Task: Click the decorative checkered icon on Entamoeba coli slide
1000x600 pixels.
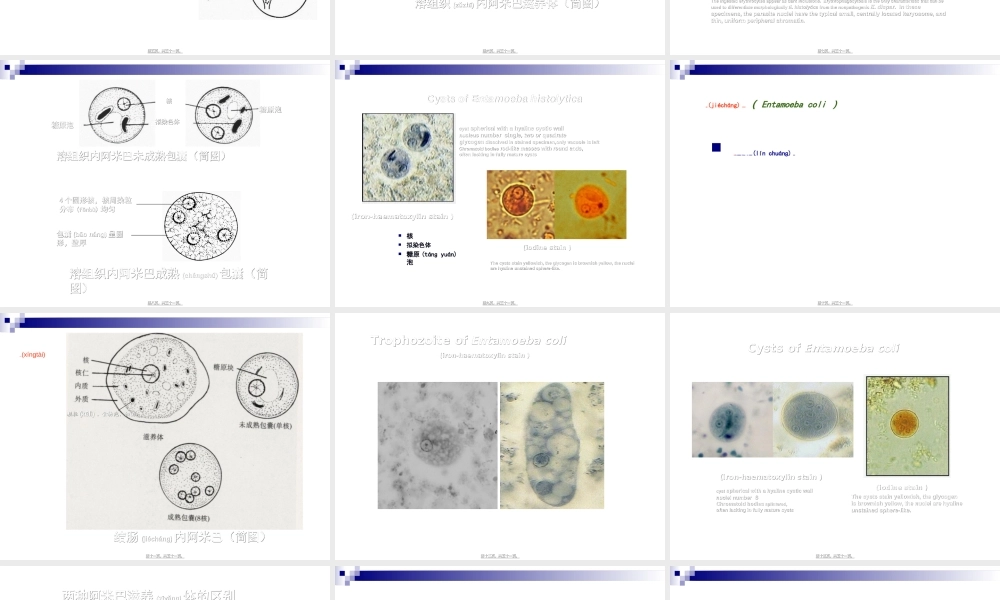Action: click(x=684, y=69)
